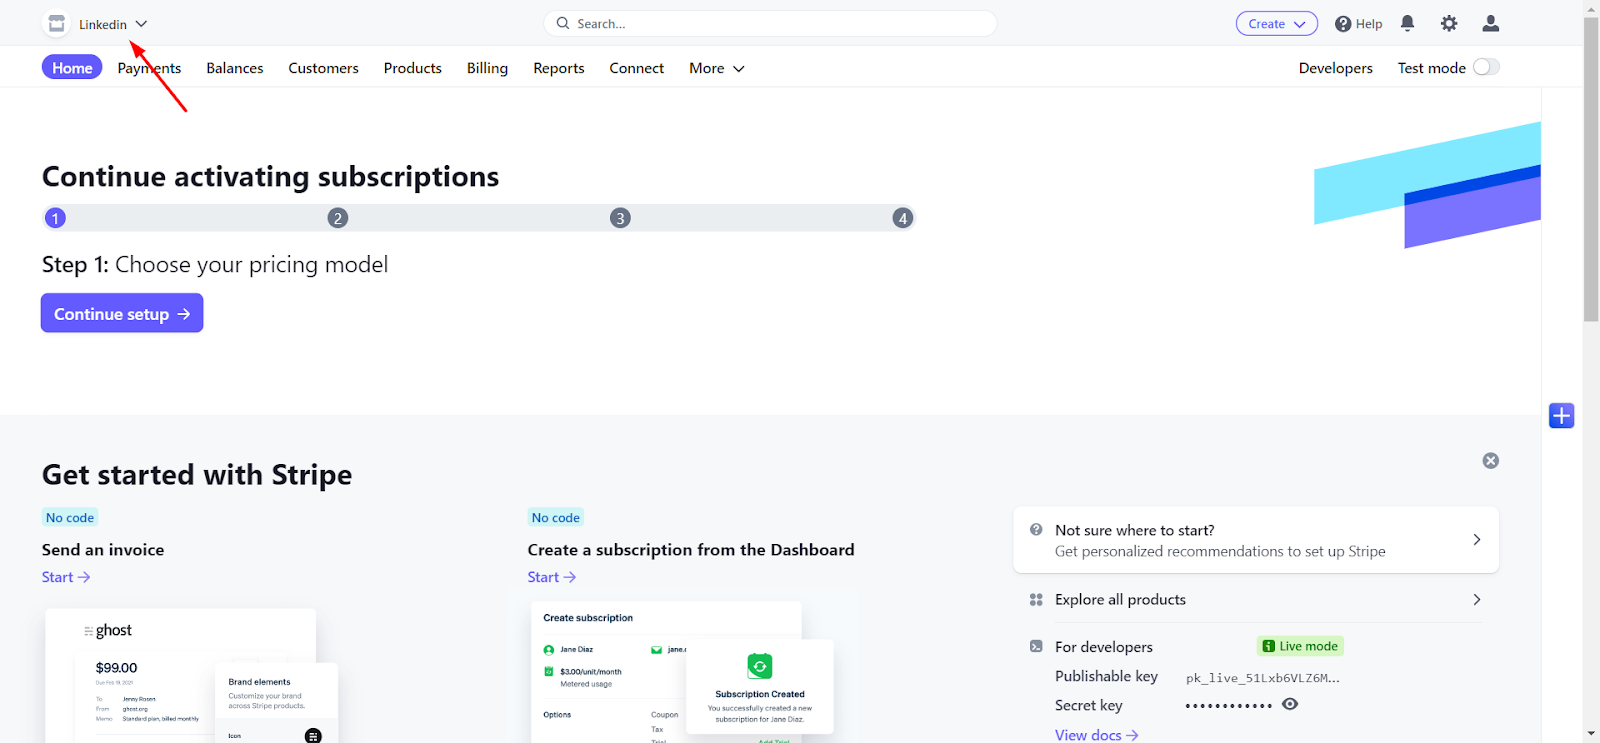The width and height of the screenshot is (1600, 743).
Task: Click step 4 on the progress bar
Action: [902, 218]
